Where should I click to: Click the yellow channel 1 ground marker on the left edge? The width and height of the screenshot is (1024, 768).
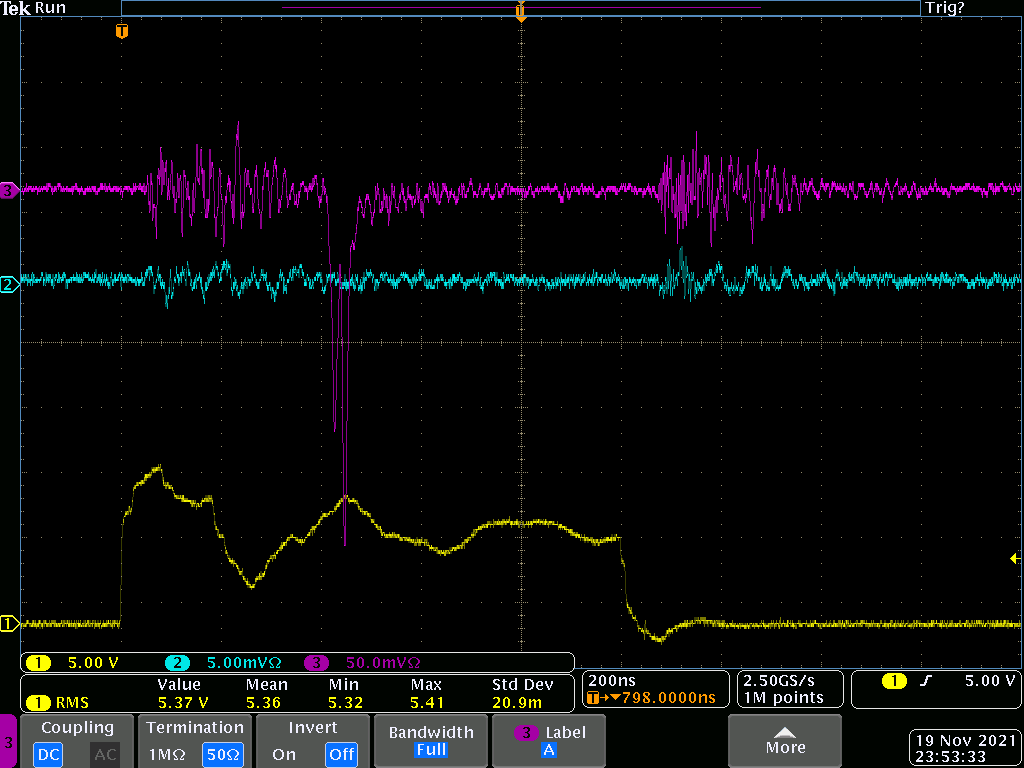(x=8, y=624)
